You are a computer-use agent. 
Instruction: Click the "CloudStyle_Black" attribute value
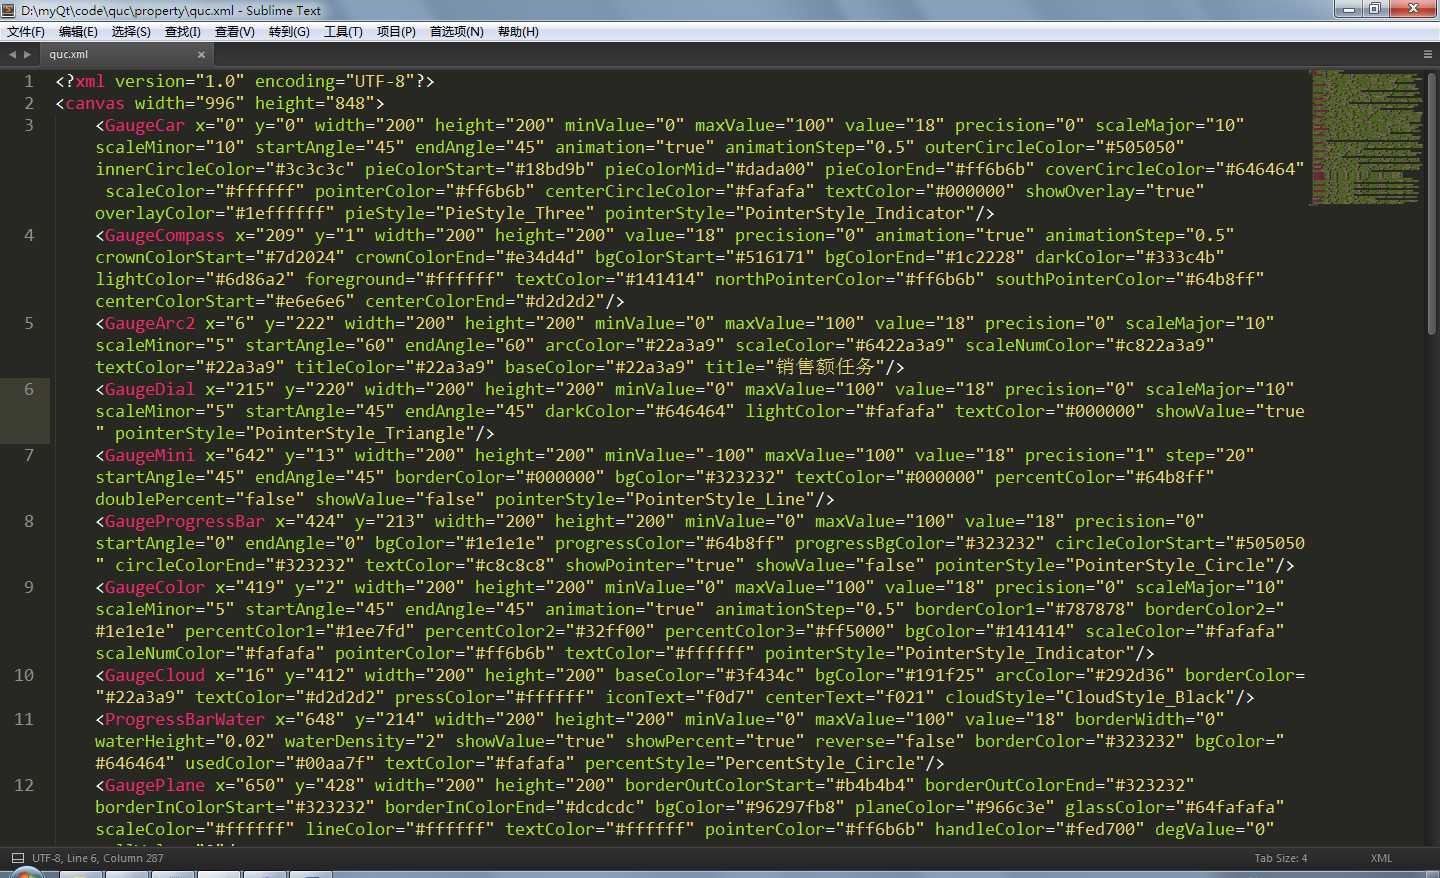(x=1145, y=697)
